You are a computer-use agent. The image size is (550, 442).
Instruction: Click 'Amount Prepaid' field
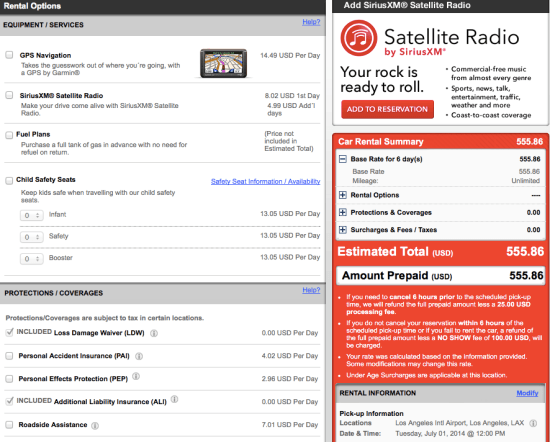point(441,276)
